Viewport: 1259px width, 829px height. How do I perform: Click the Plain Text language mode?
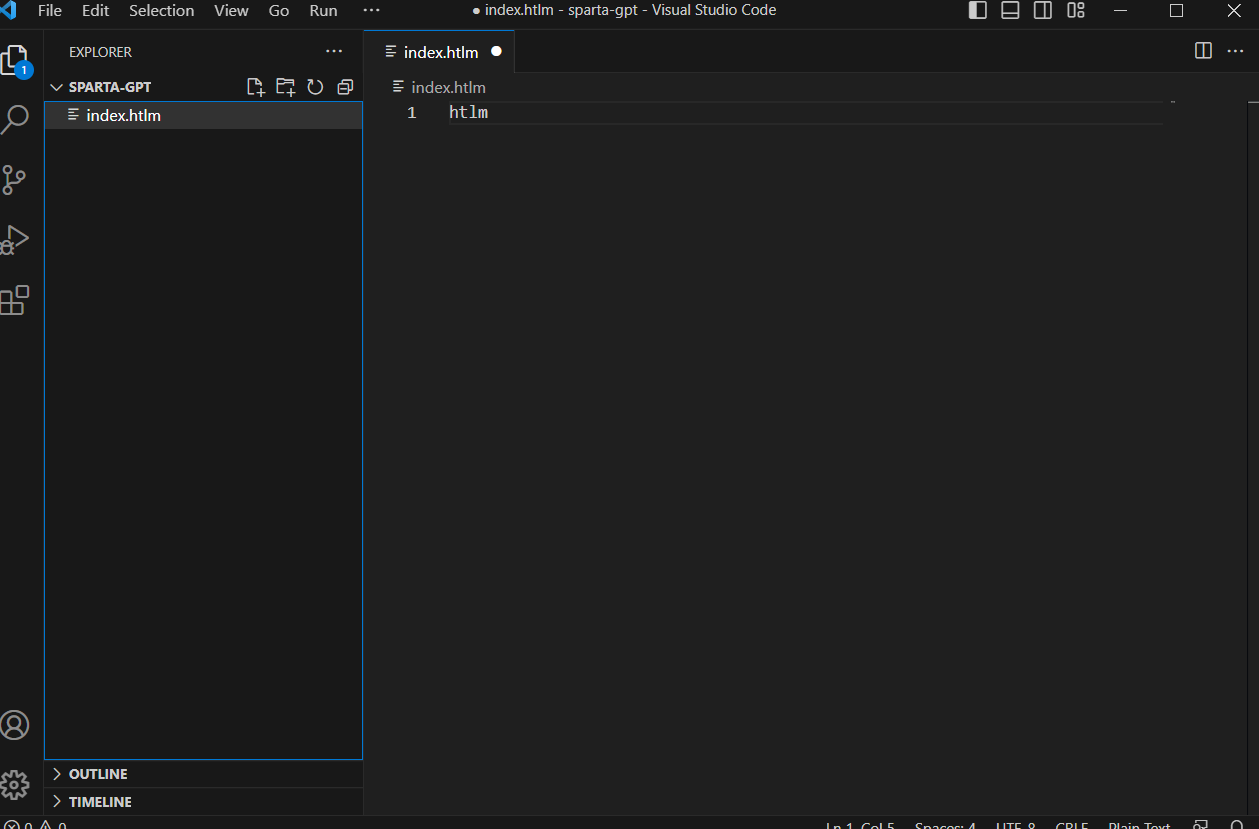[x=1139, y=825]
